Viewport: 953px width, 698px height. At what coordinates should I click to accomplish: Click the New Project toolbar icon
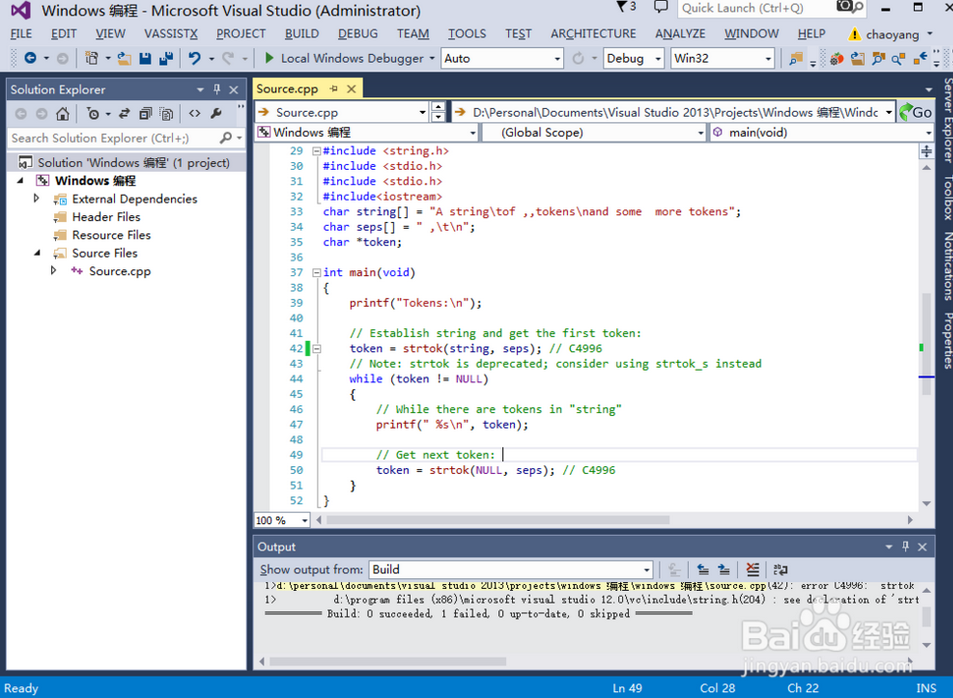pos(91,58)
